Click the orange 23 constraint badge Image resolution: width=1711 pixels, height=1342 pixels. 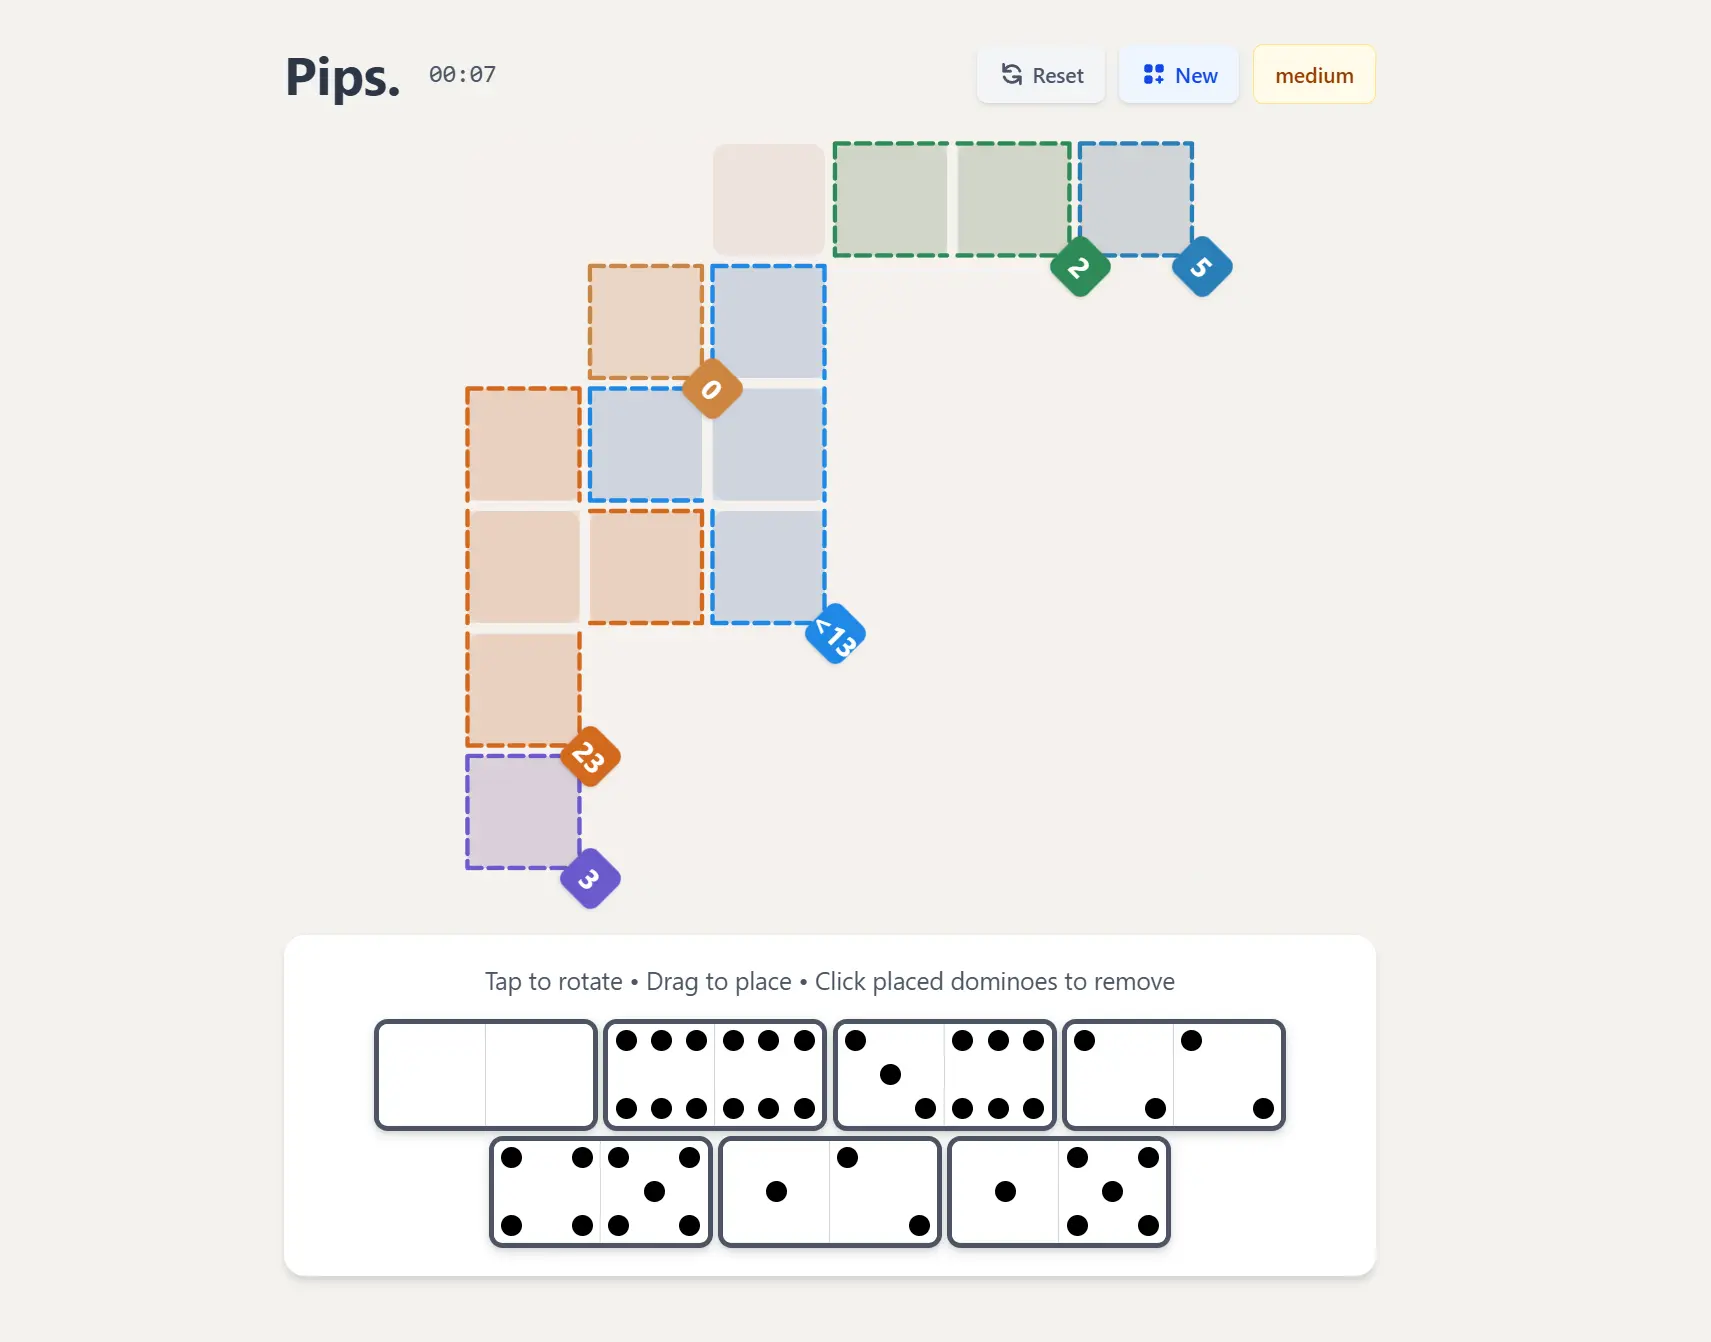[590, 757]
